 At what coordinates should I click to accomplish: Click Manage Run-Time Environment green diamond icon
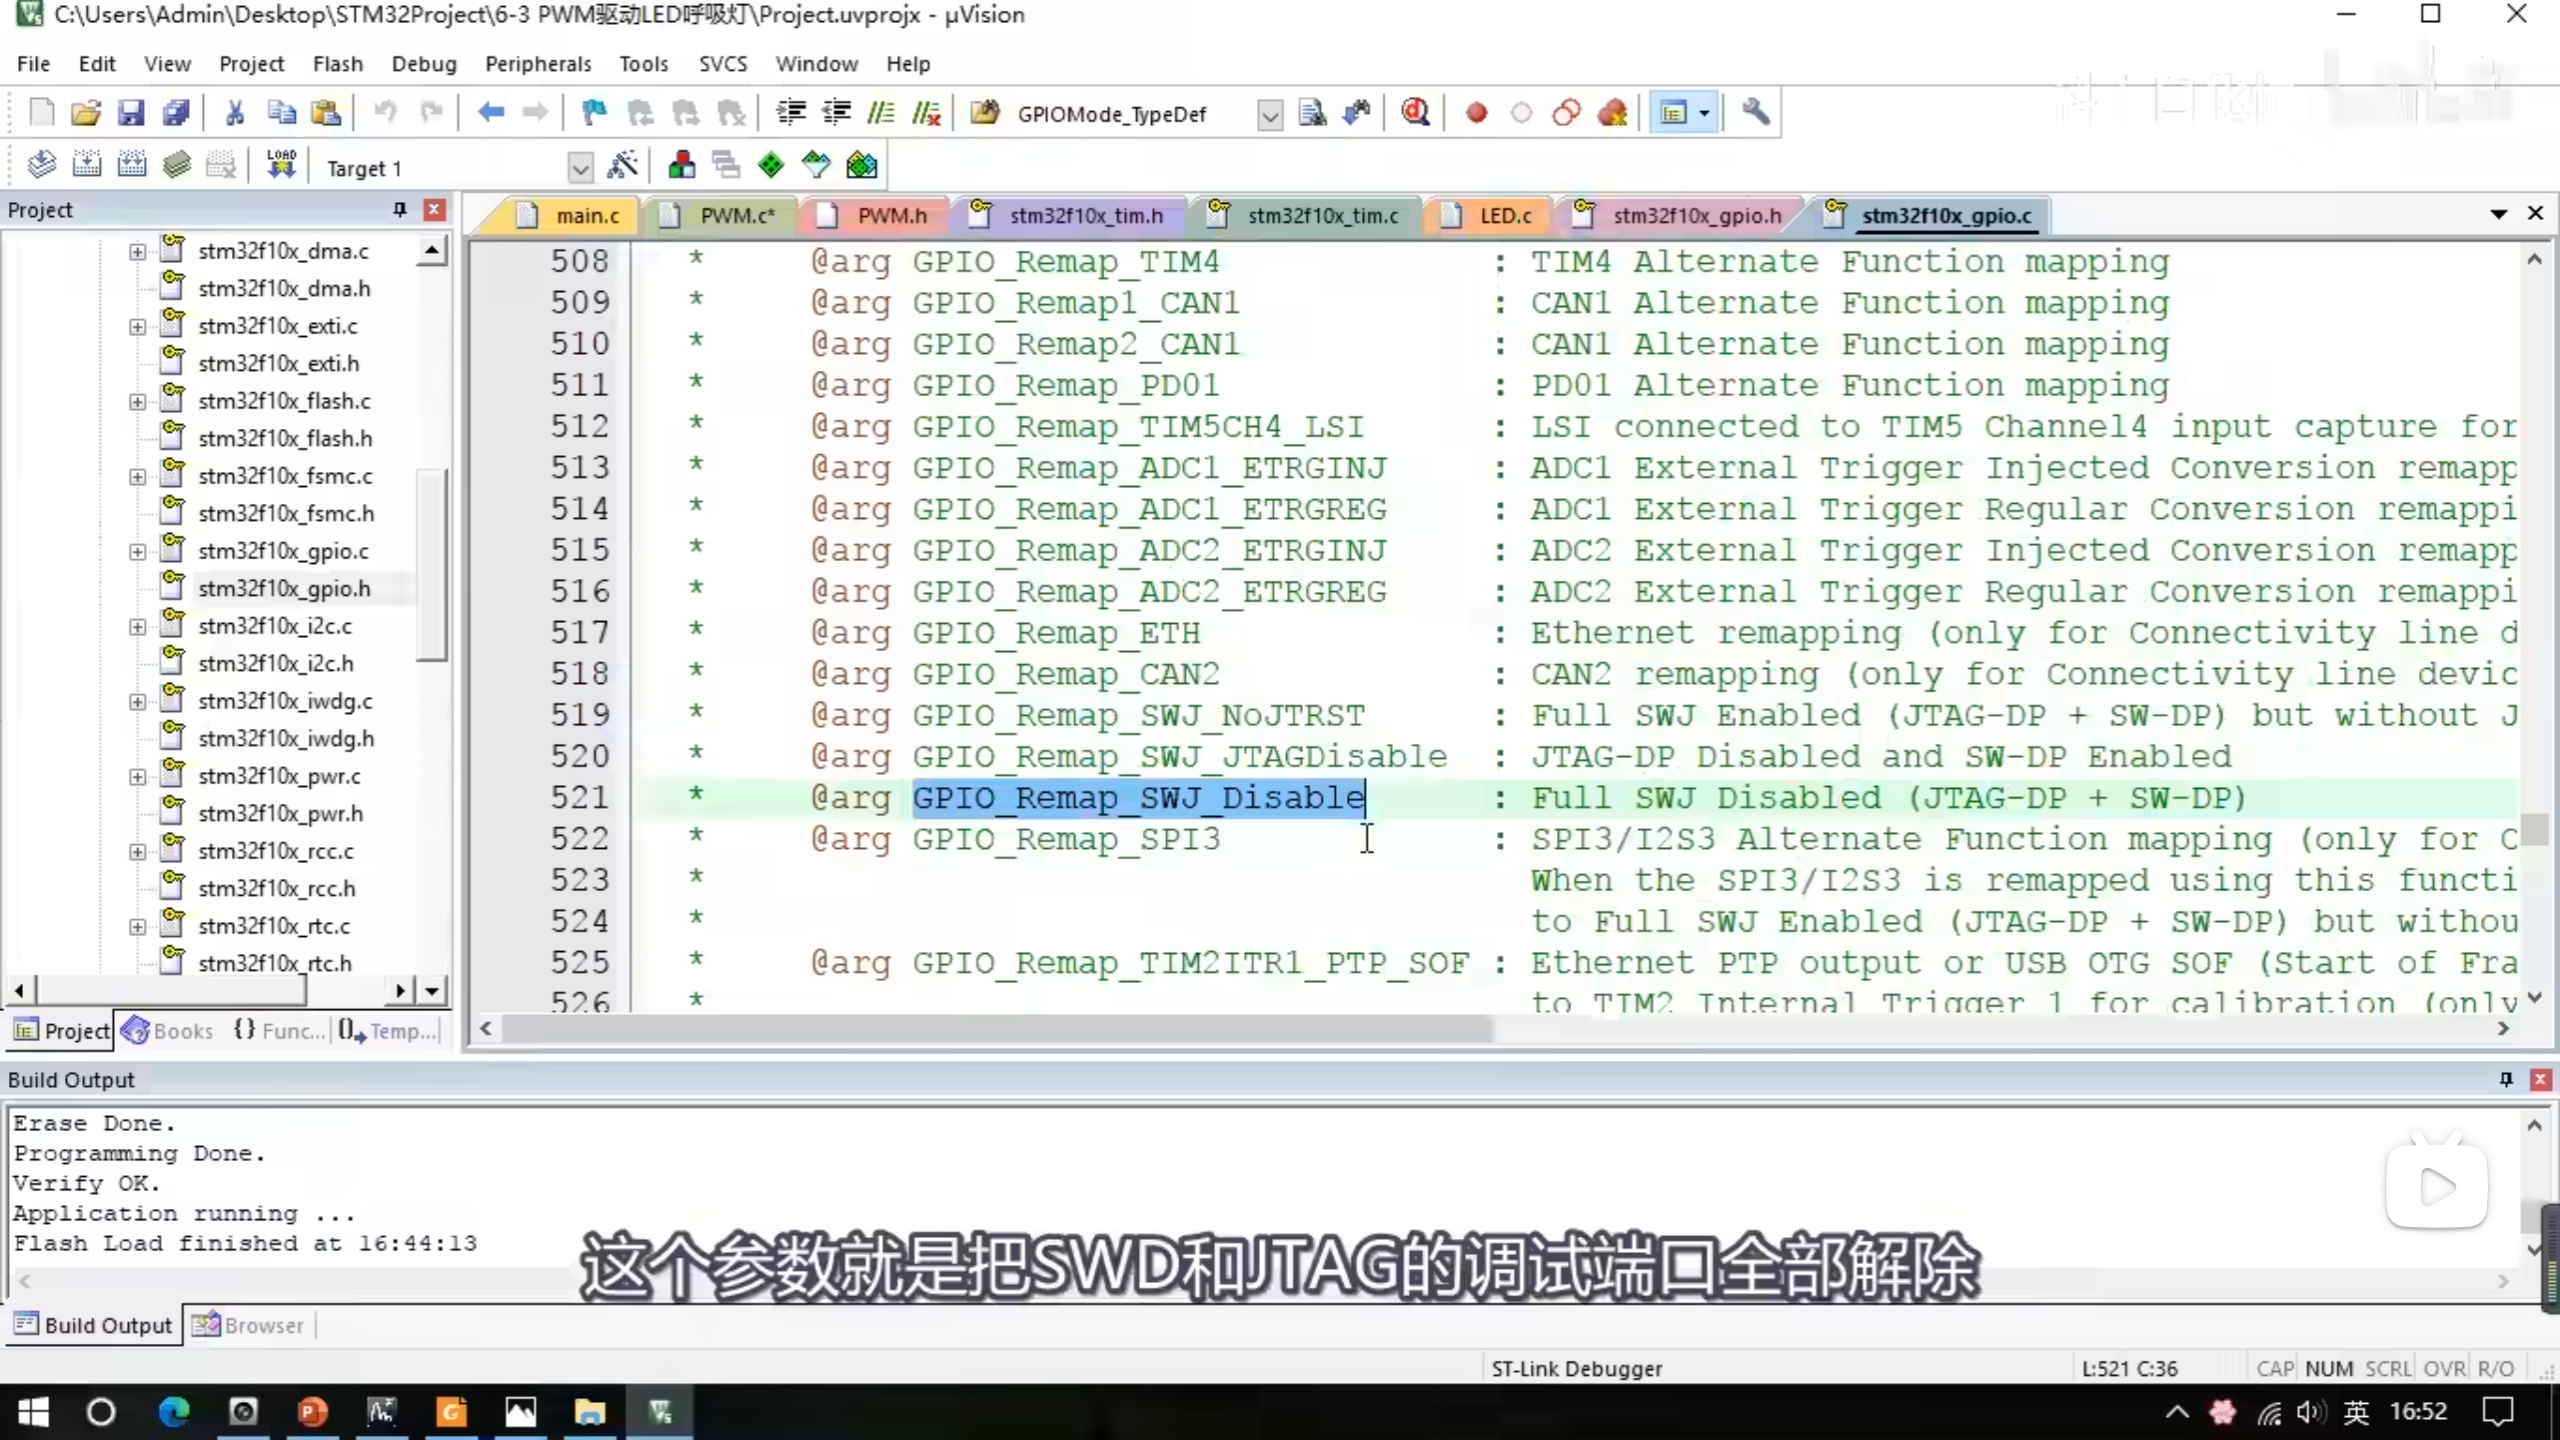[771, 165]
